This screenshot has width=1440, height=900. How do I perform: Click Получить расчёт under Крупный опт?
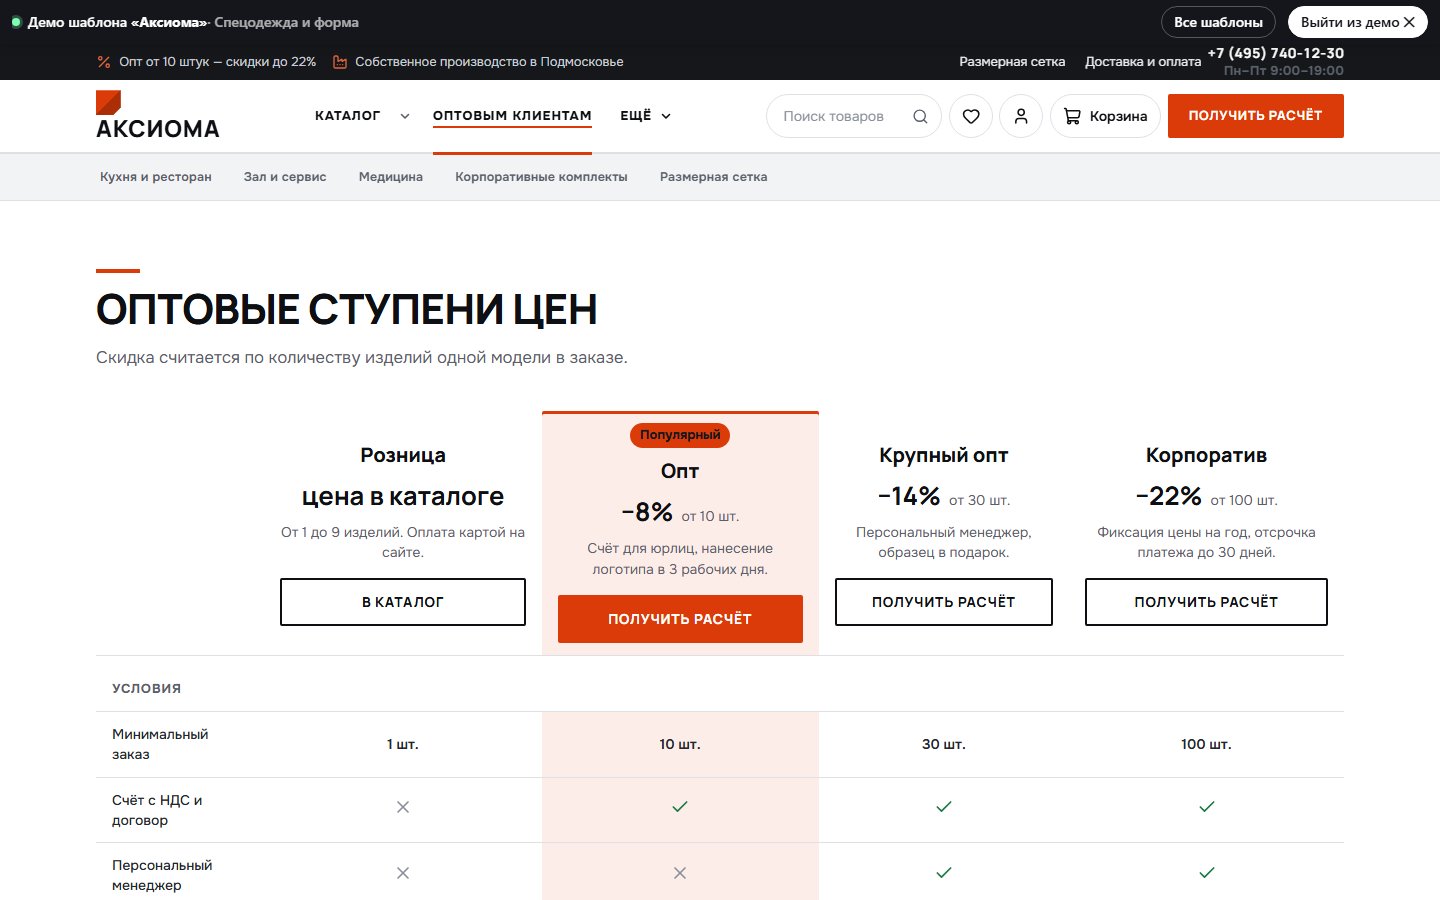click(944, 602)
